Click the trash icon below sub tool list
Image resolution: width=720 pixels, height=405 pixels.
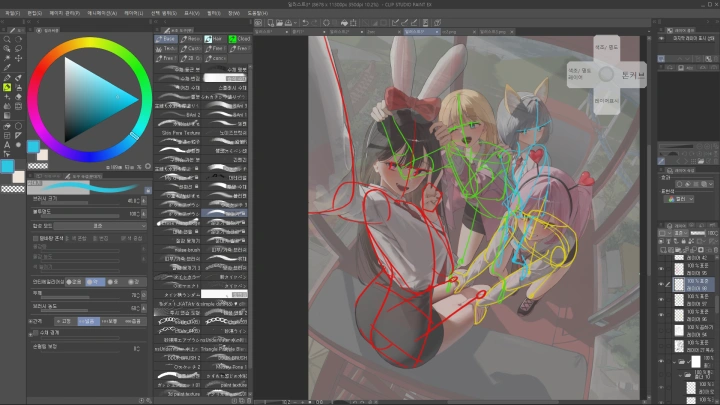[249, 401]
